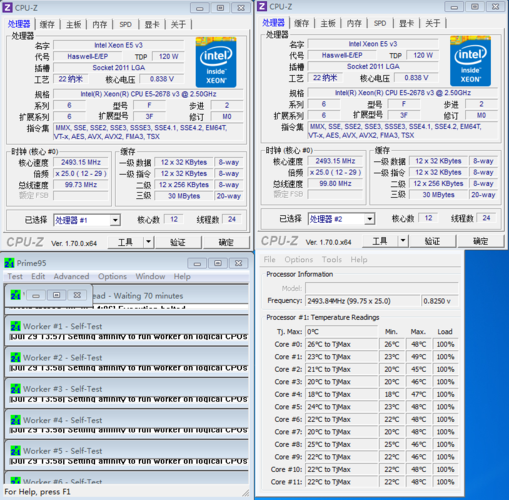This screenshot has height=500, width=509.
Task: Click bus speed 99.80 MHz in right CPU-Z
Action: click(335, 183)
